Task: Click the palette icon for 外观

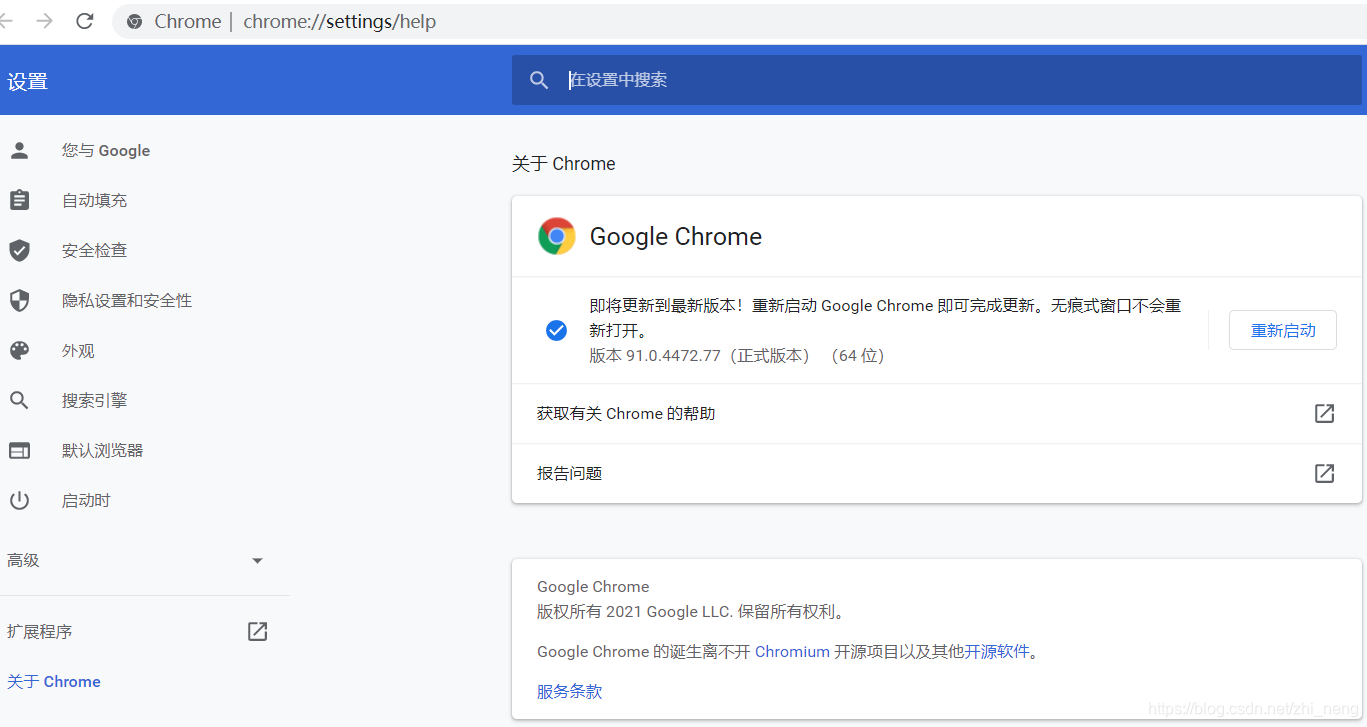Action: pos(19,351)
